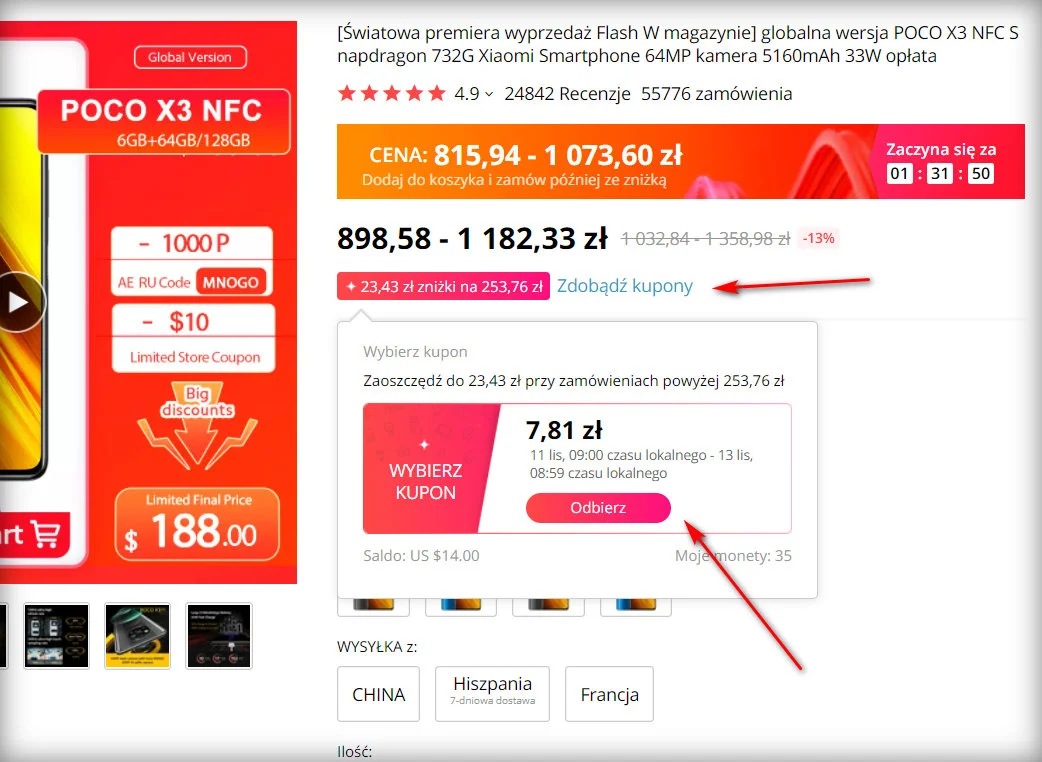Click the shopping cart icon on banner

[x=46, y=534]
